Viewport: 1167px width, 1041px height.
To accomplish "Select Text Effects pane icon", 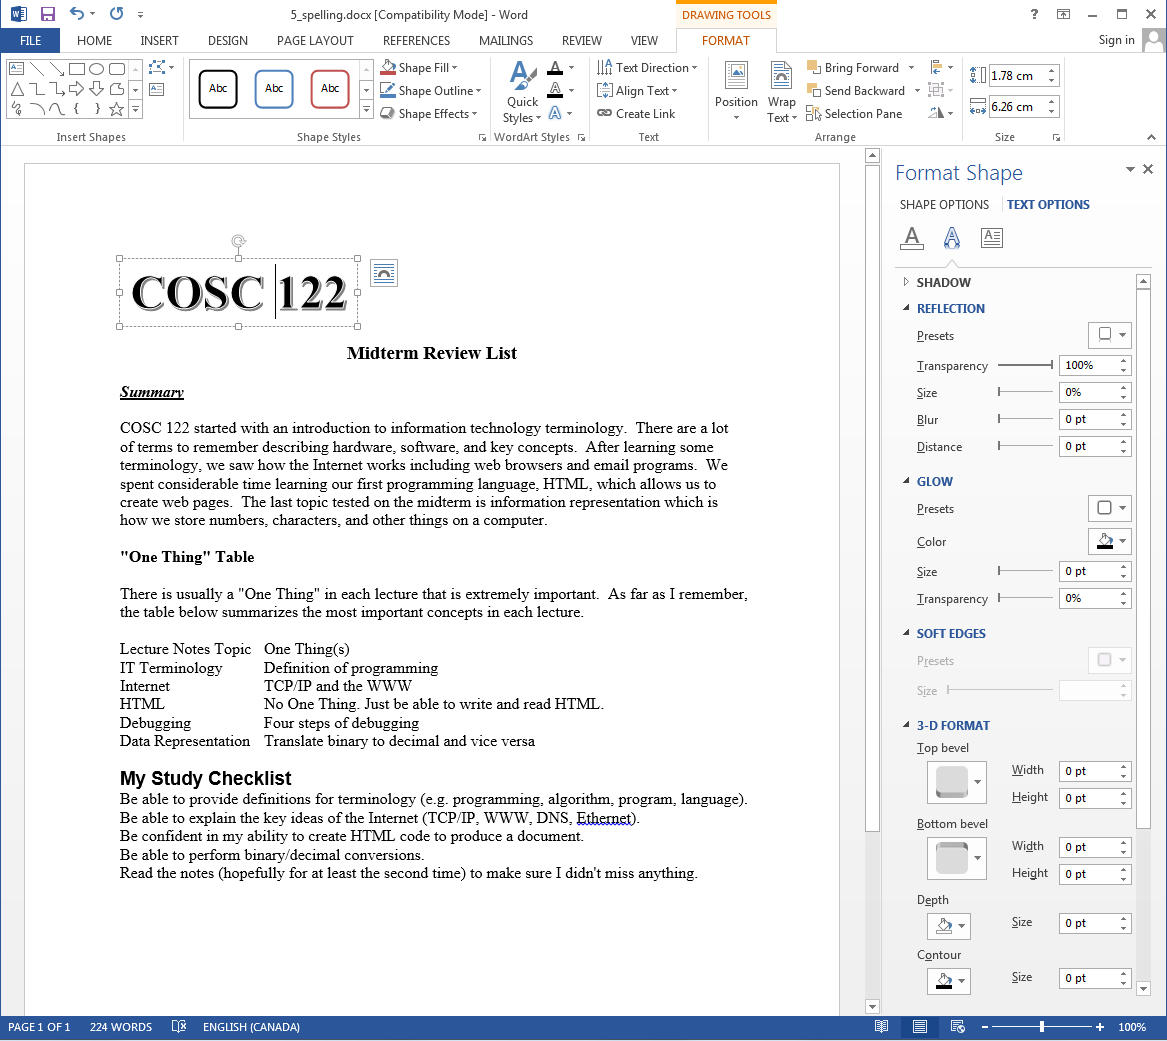I will tap(951, 237).
